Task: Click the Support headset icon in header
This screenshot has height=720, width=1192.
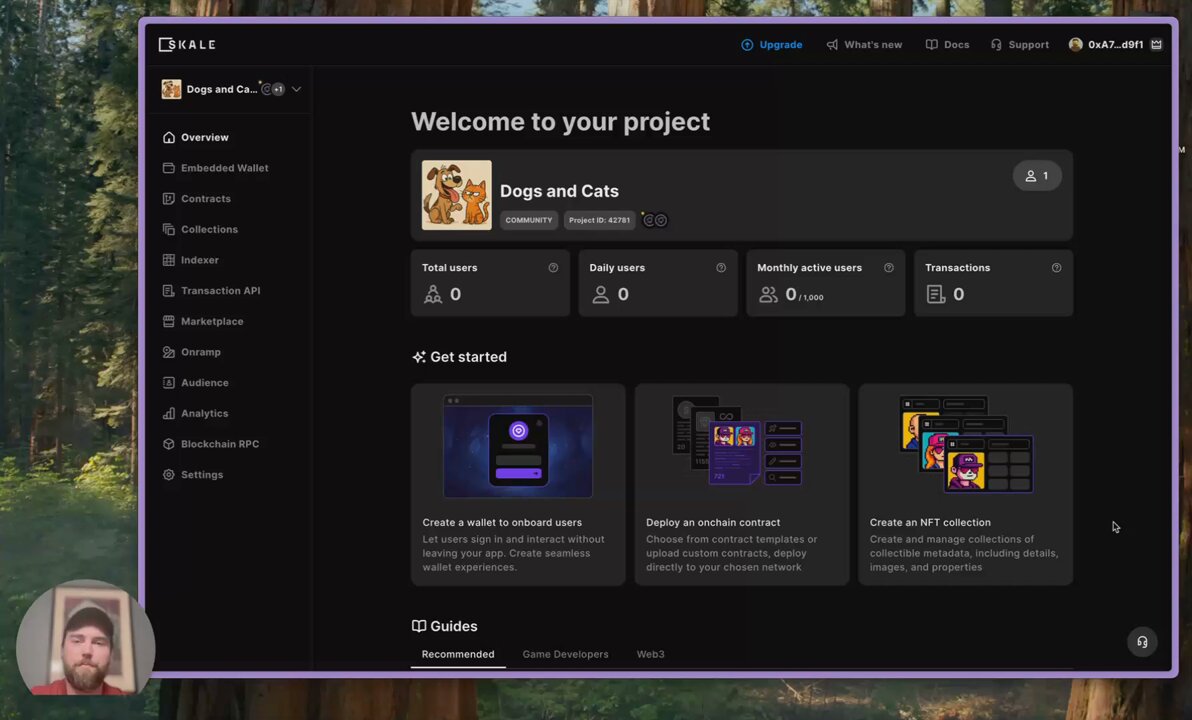Action: click(996, 45)
